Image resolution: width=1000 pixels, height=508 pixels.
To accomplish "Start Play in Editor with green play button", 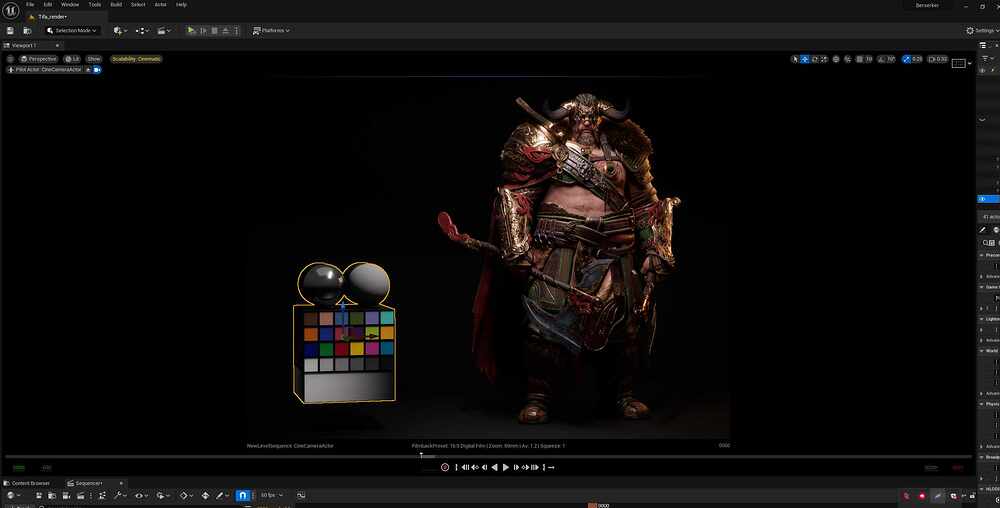I will [191, 30].
